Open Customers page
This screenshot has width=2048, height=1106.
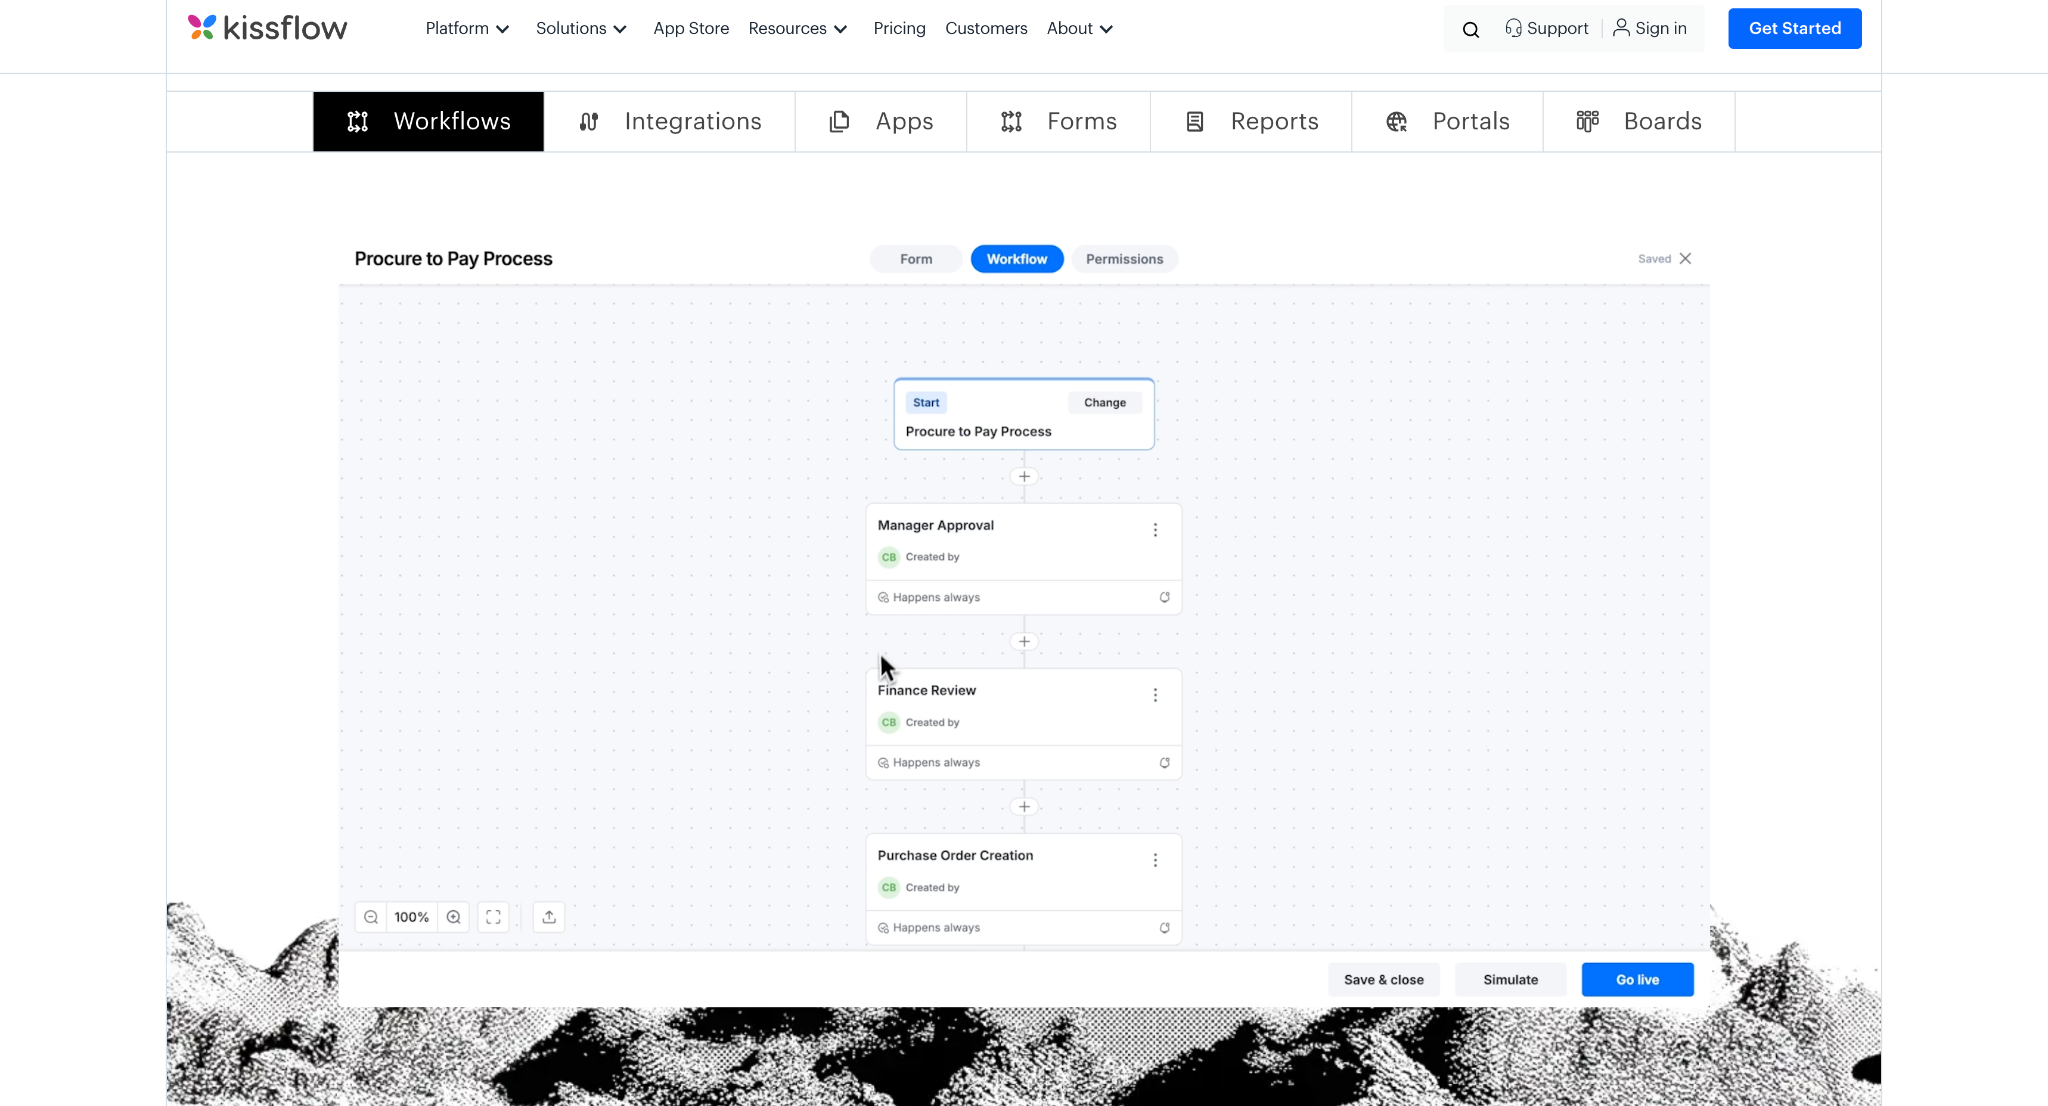point(986,28)
